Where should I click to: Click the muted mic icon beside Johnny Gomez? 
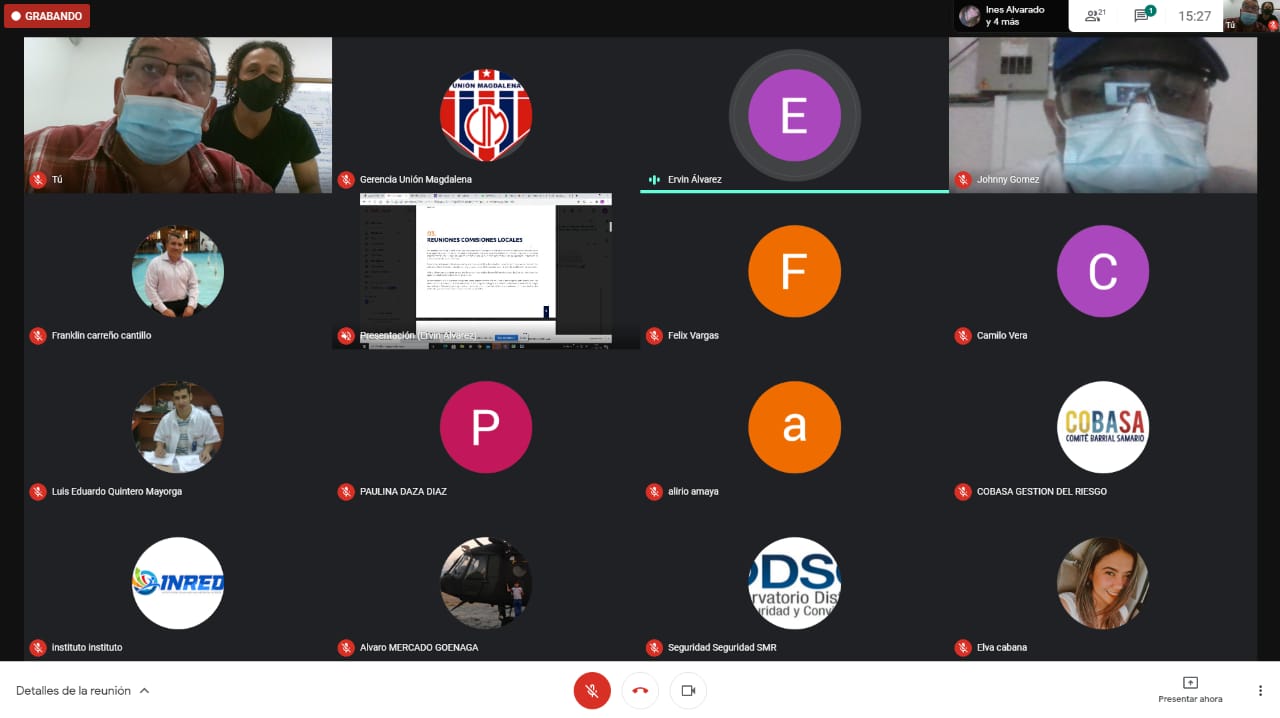click(x=963, y=180)
